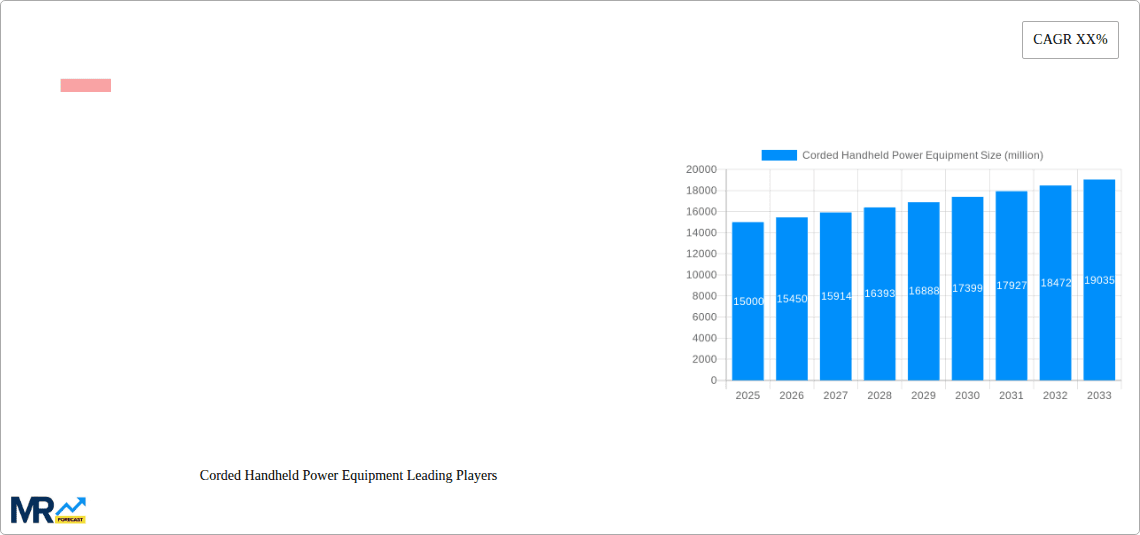Select the 2027 bar labeled 15914
This screenshot has height=535, width=1140.
[x=836, y=297]
